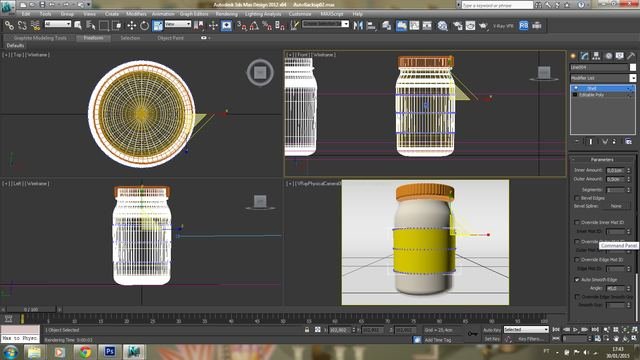Toggle the Angle Snap button
The height and width of the screenshot is (360, 640).
[x=254, y=26]
